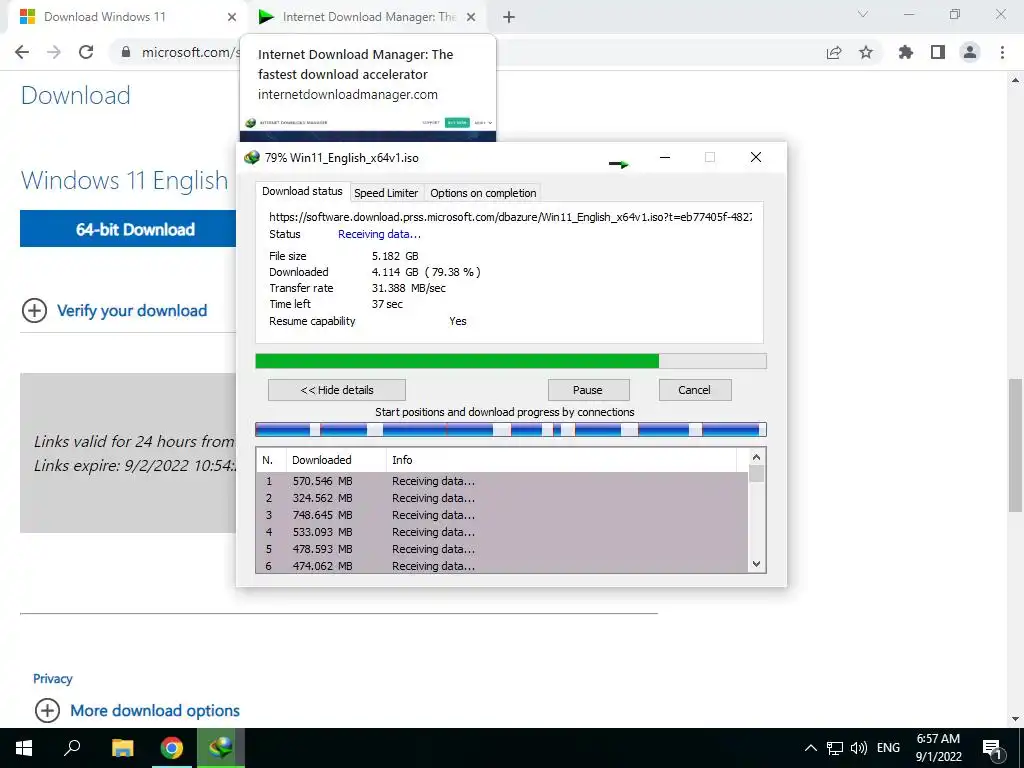Toggle Chrome side panel icon
Screen dimensions: 1024x768
coord(938,52)
